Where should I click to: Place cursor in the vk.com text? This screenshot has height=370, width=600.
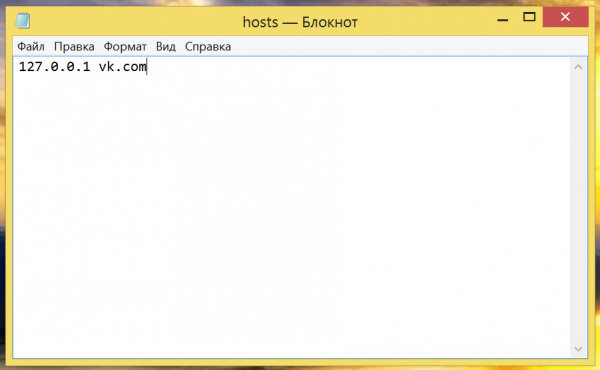pos(122,67)
